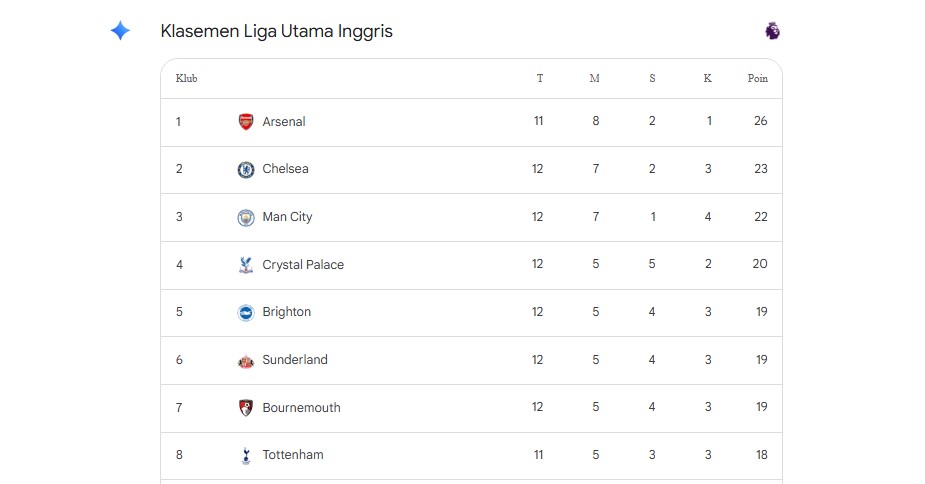Select the Sunderland team name

click(x=295, y=360)
